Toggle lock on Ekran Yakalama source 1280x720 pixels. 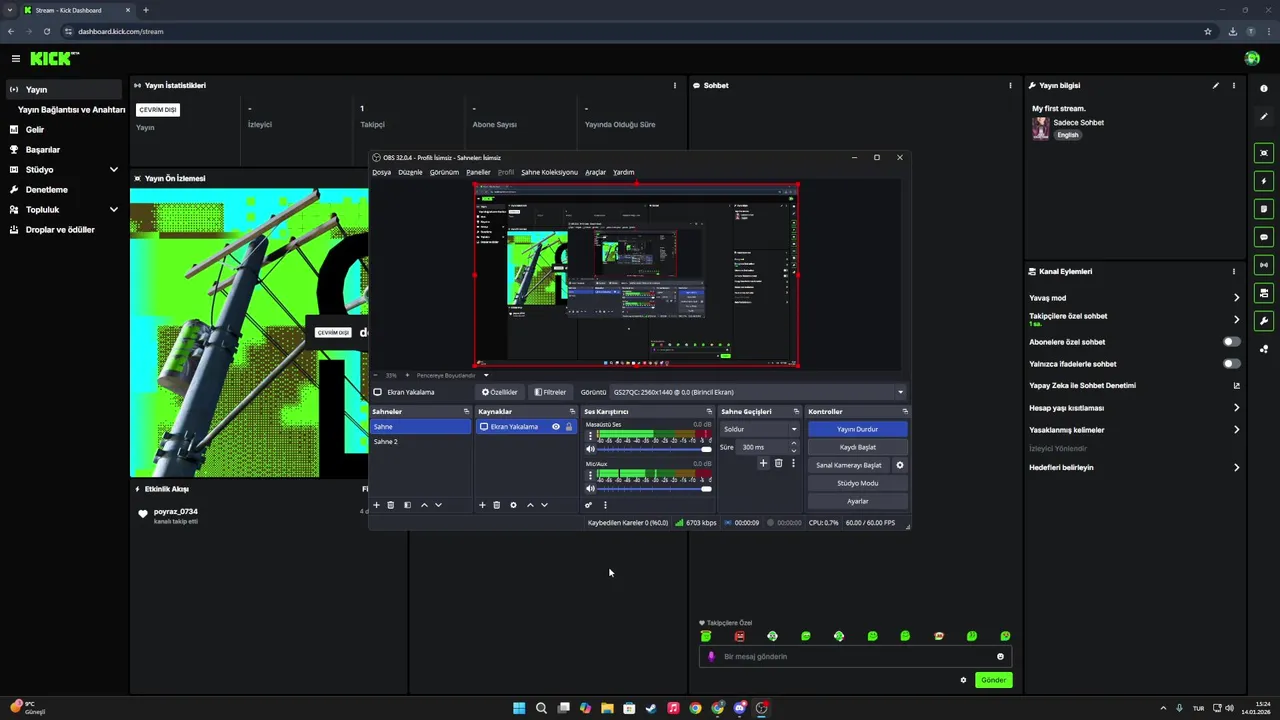569,427
